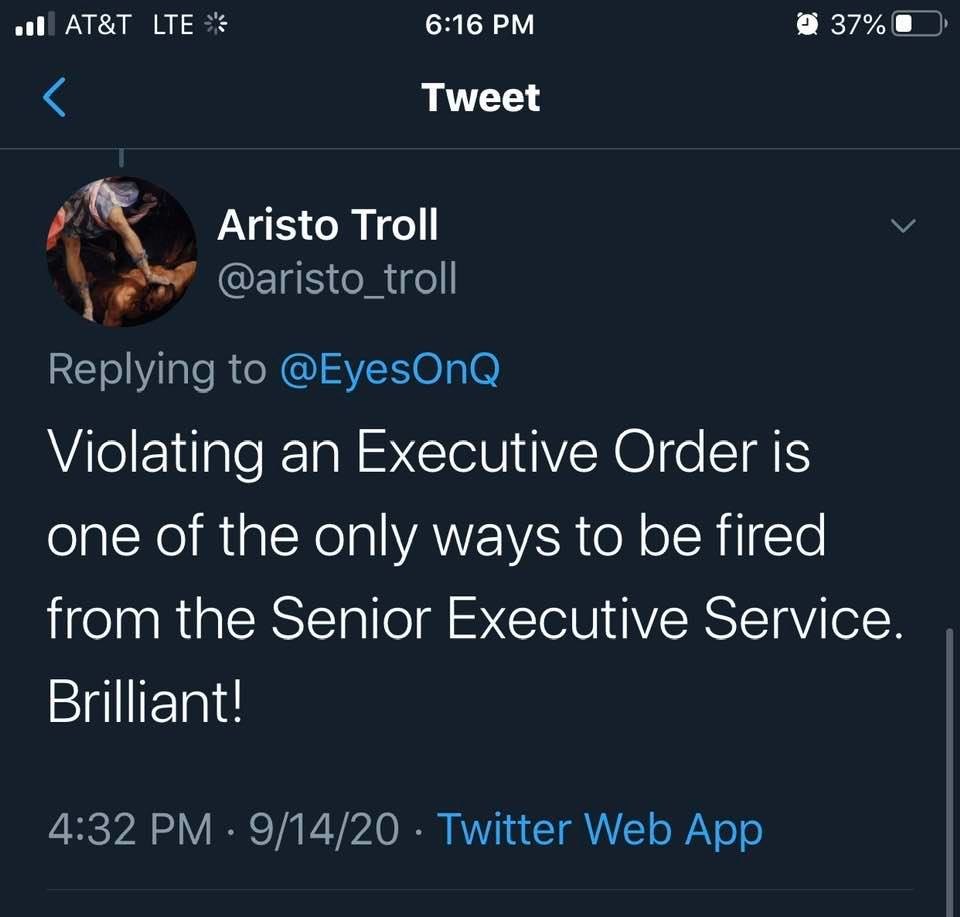The image size is (960, 917).
Task: Click the 9/14/20 tweet date
Action: click(323, 829)
